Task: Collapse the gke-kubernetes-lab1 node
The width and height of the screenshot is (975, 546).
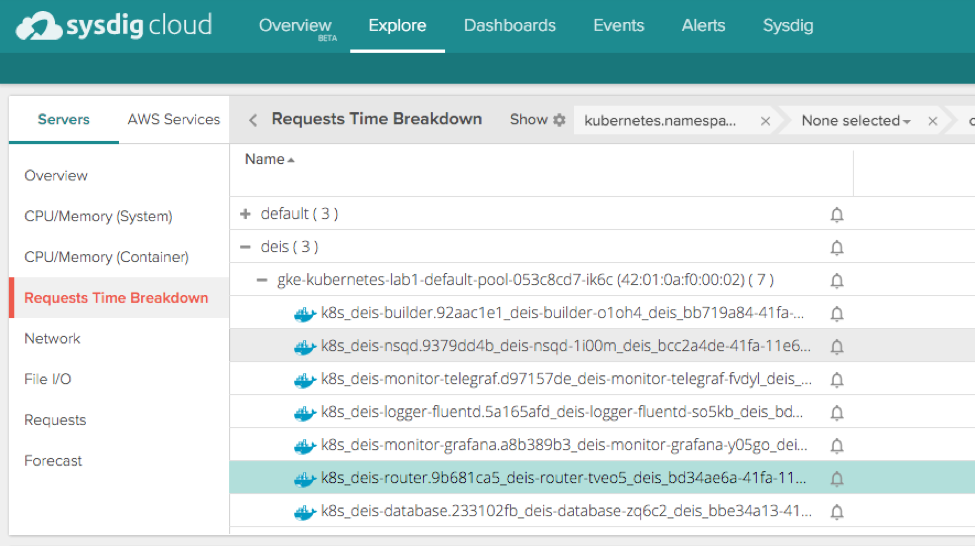Action: click(x=262, y=280)
